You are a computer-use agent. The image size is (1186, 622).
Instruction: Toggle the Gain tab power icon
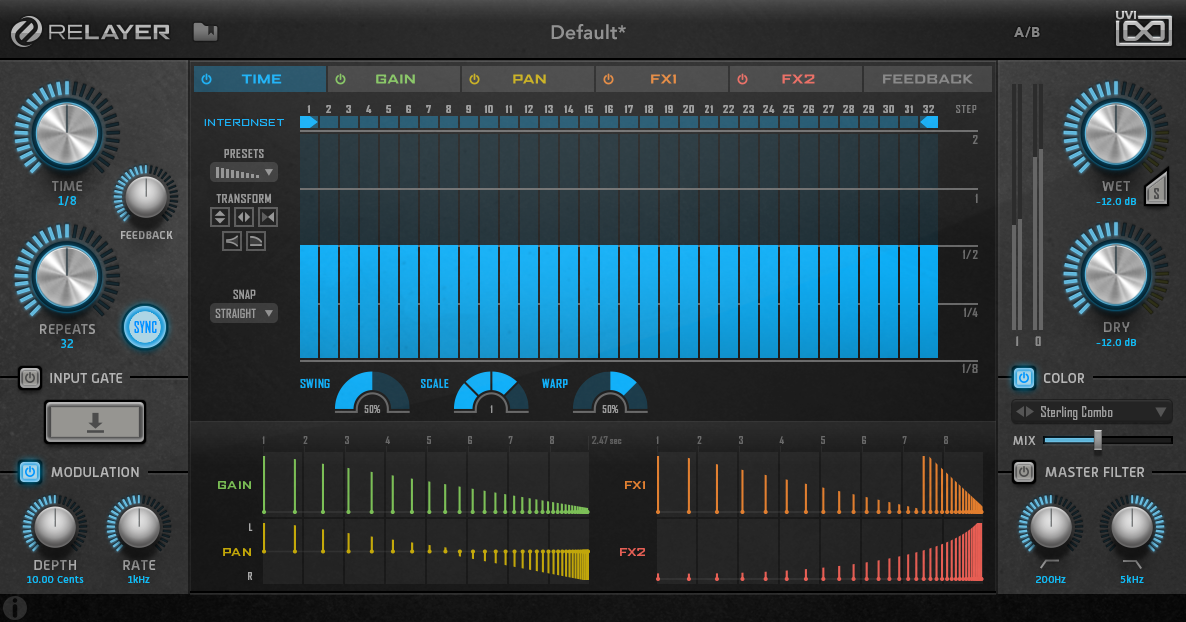coord(340,79)
